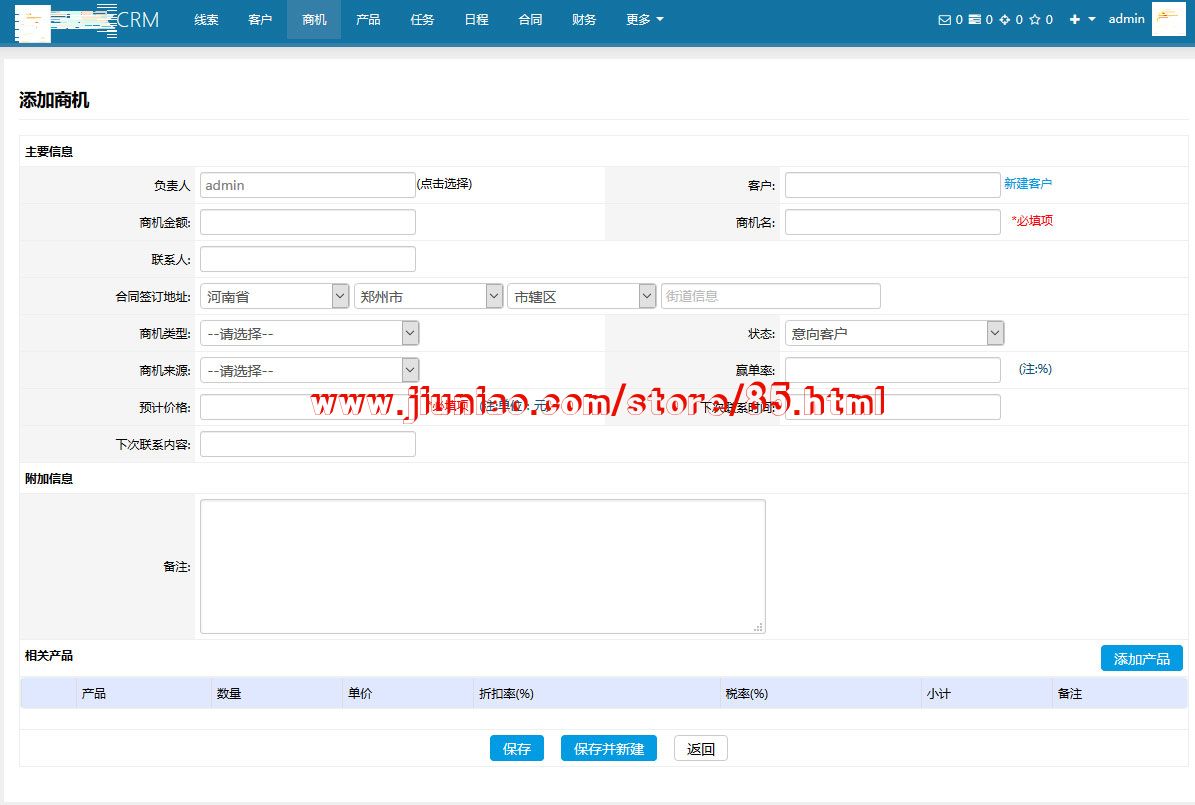
Task: Open the 商机来源 dropdown
Action: pos(309,370)
